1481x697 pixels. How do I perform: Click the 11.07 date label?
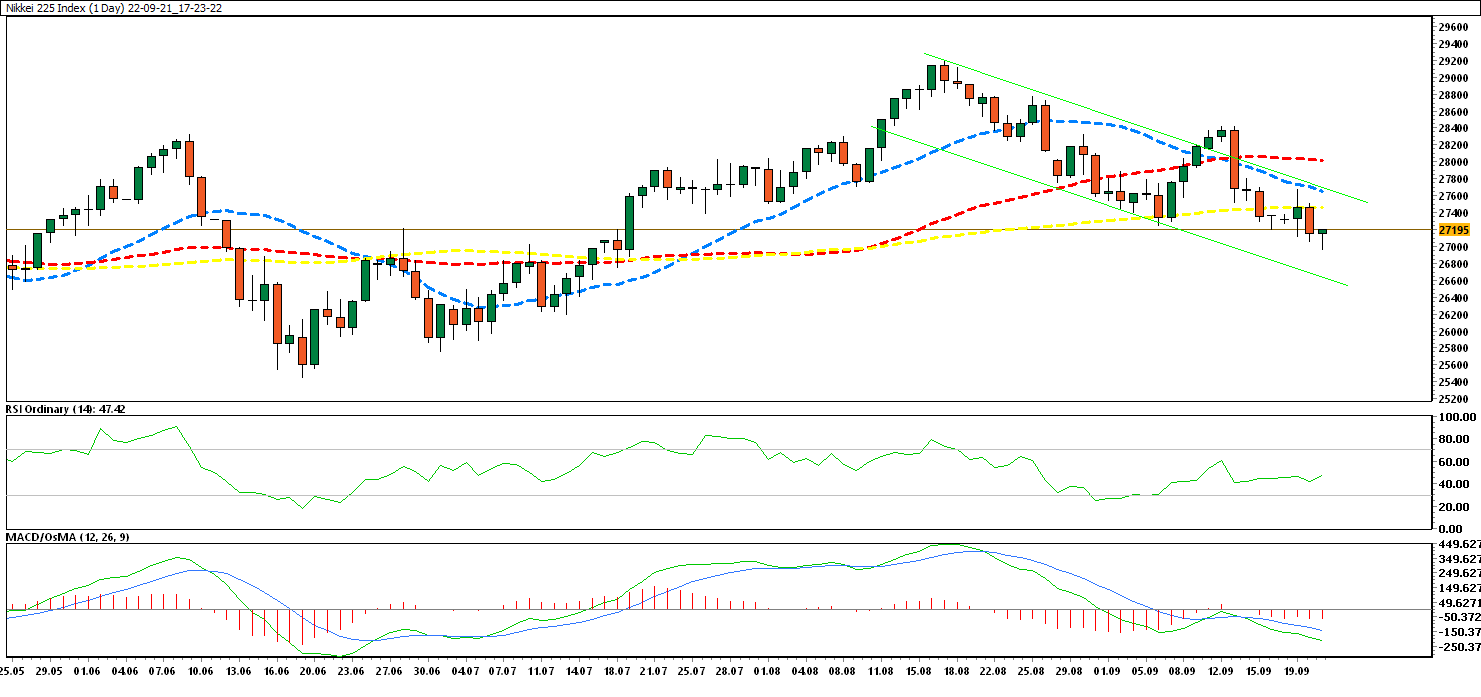point(541,673)
